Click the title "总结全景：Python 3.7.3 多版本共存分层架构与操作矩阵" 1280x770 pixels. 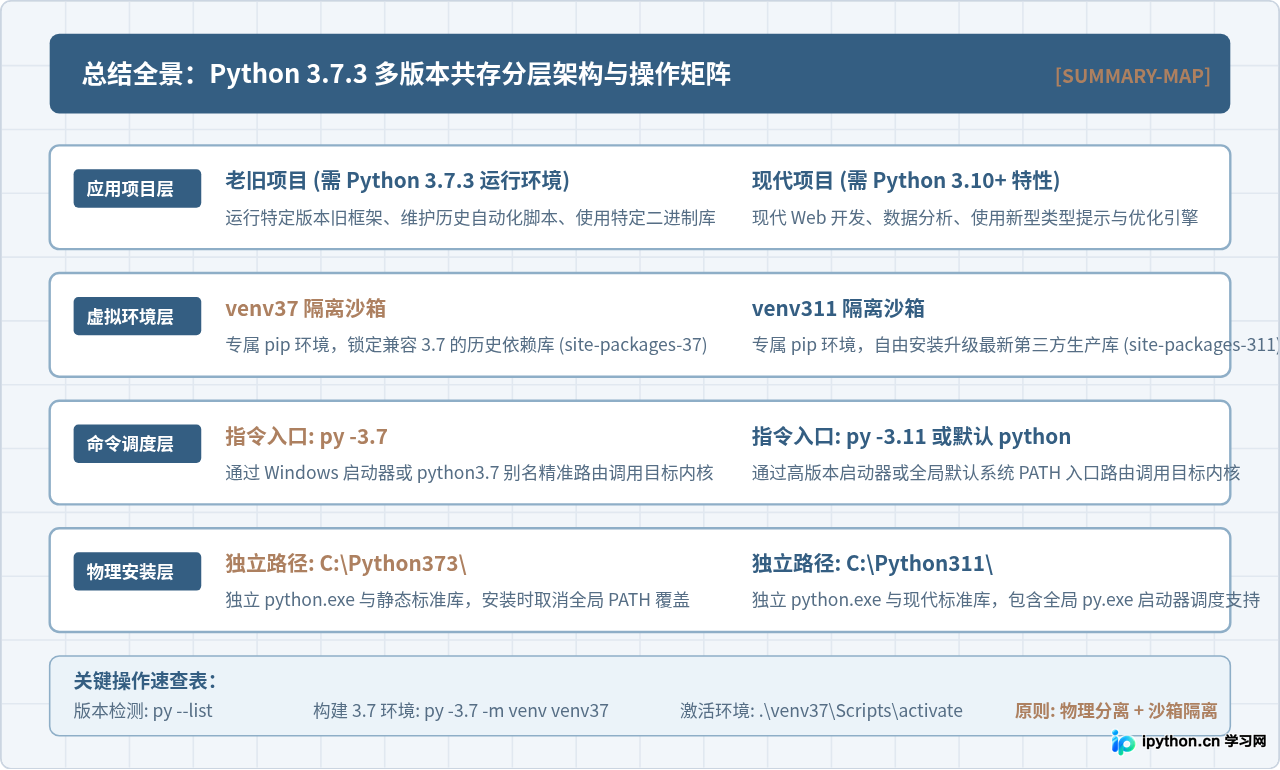[407, 74]
